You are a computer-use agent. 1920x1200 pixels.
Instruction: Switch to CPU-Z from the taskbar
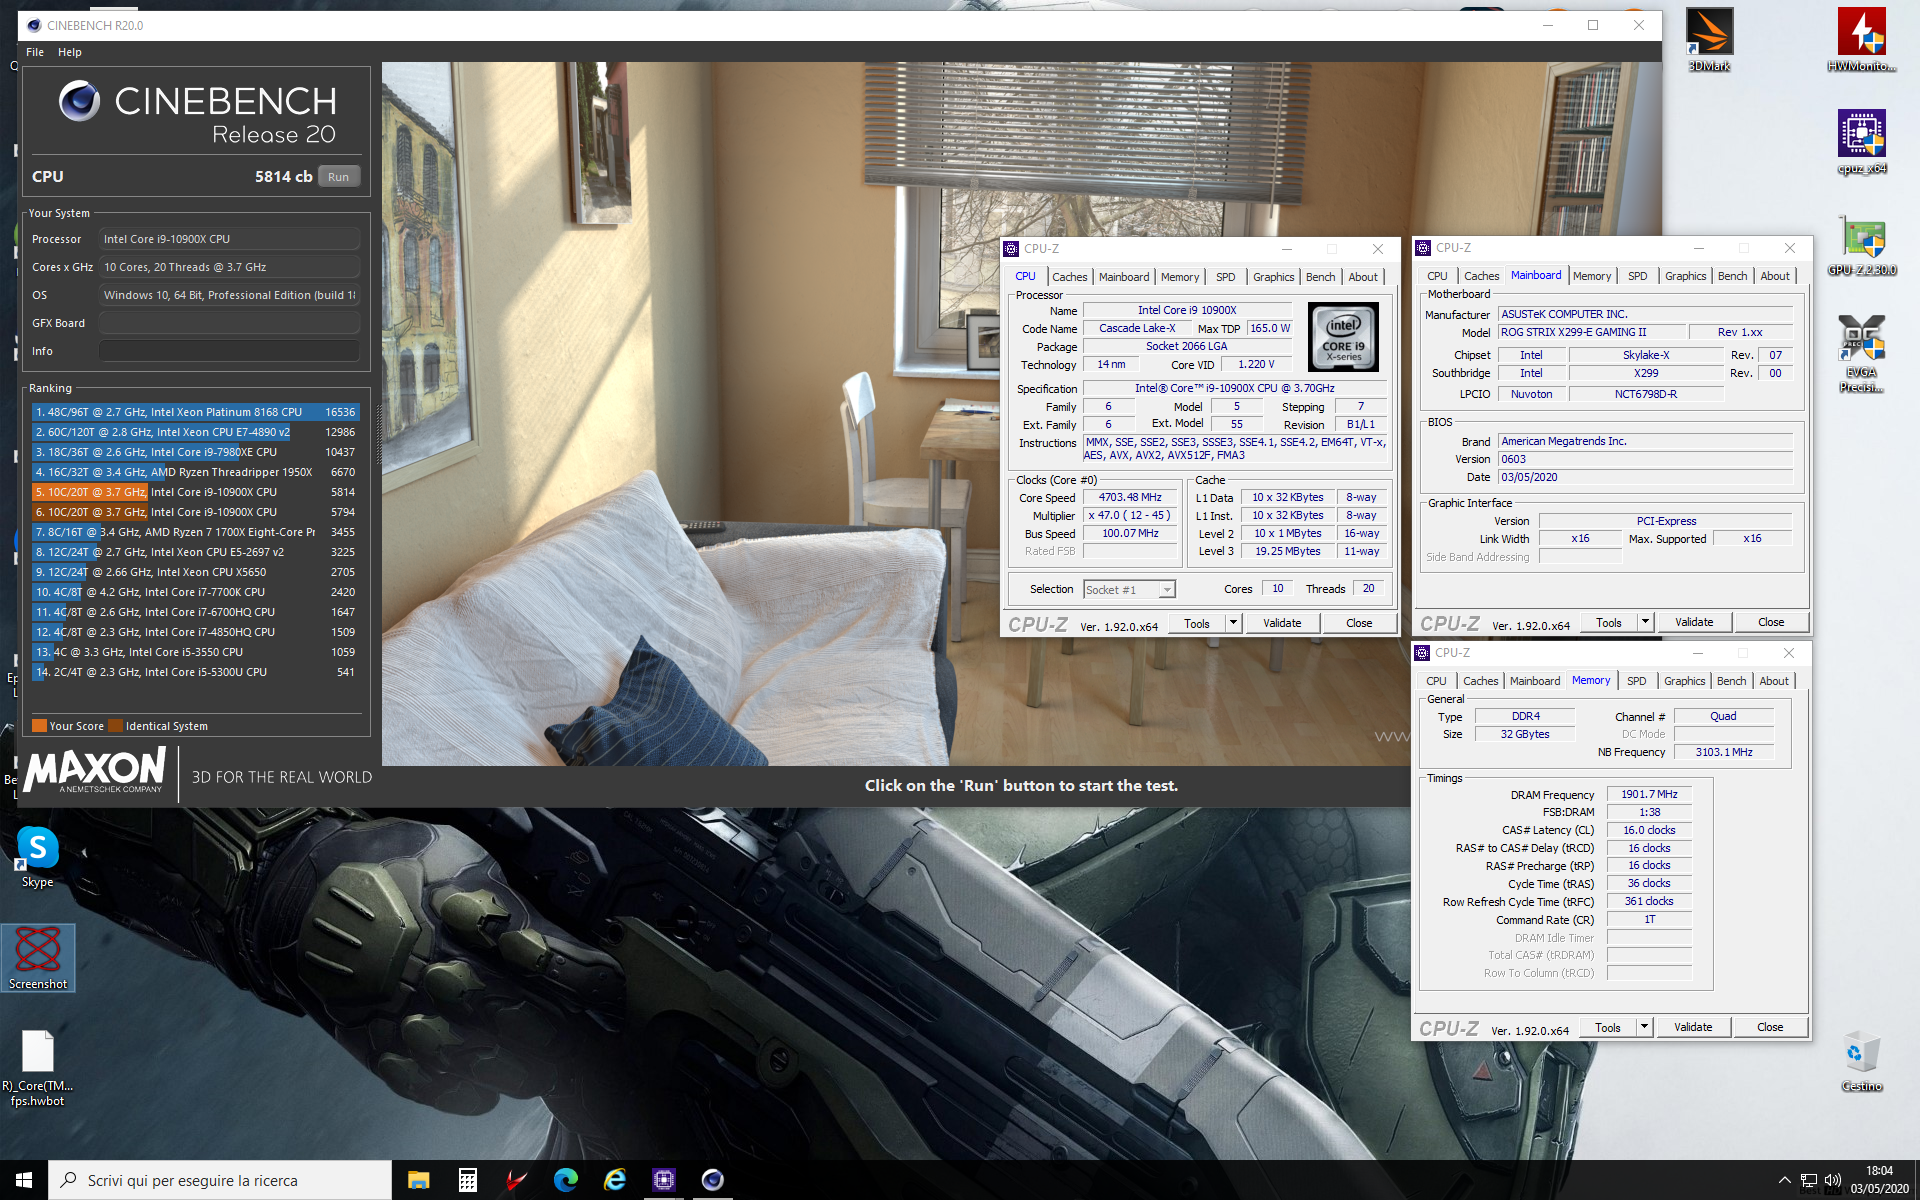[x=663, y=1180]
